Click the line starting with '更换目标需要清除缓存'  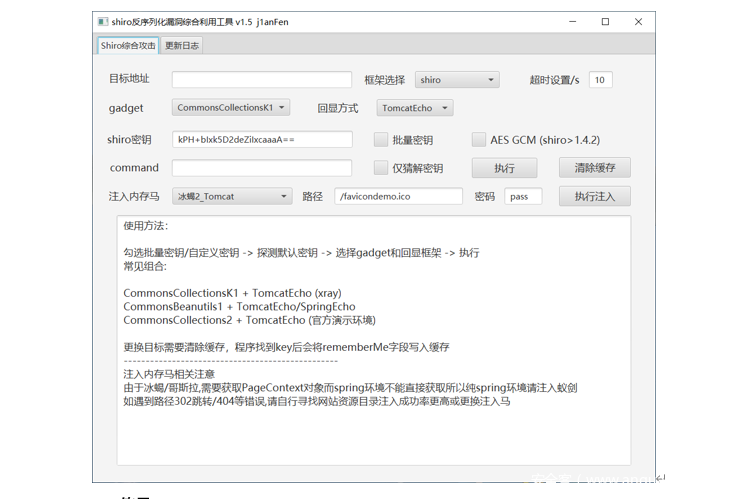(286, 347)
